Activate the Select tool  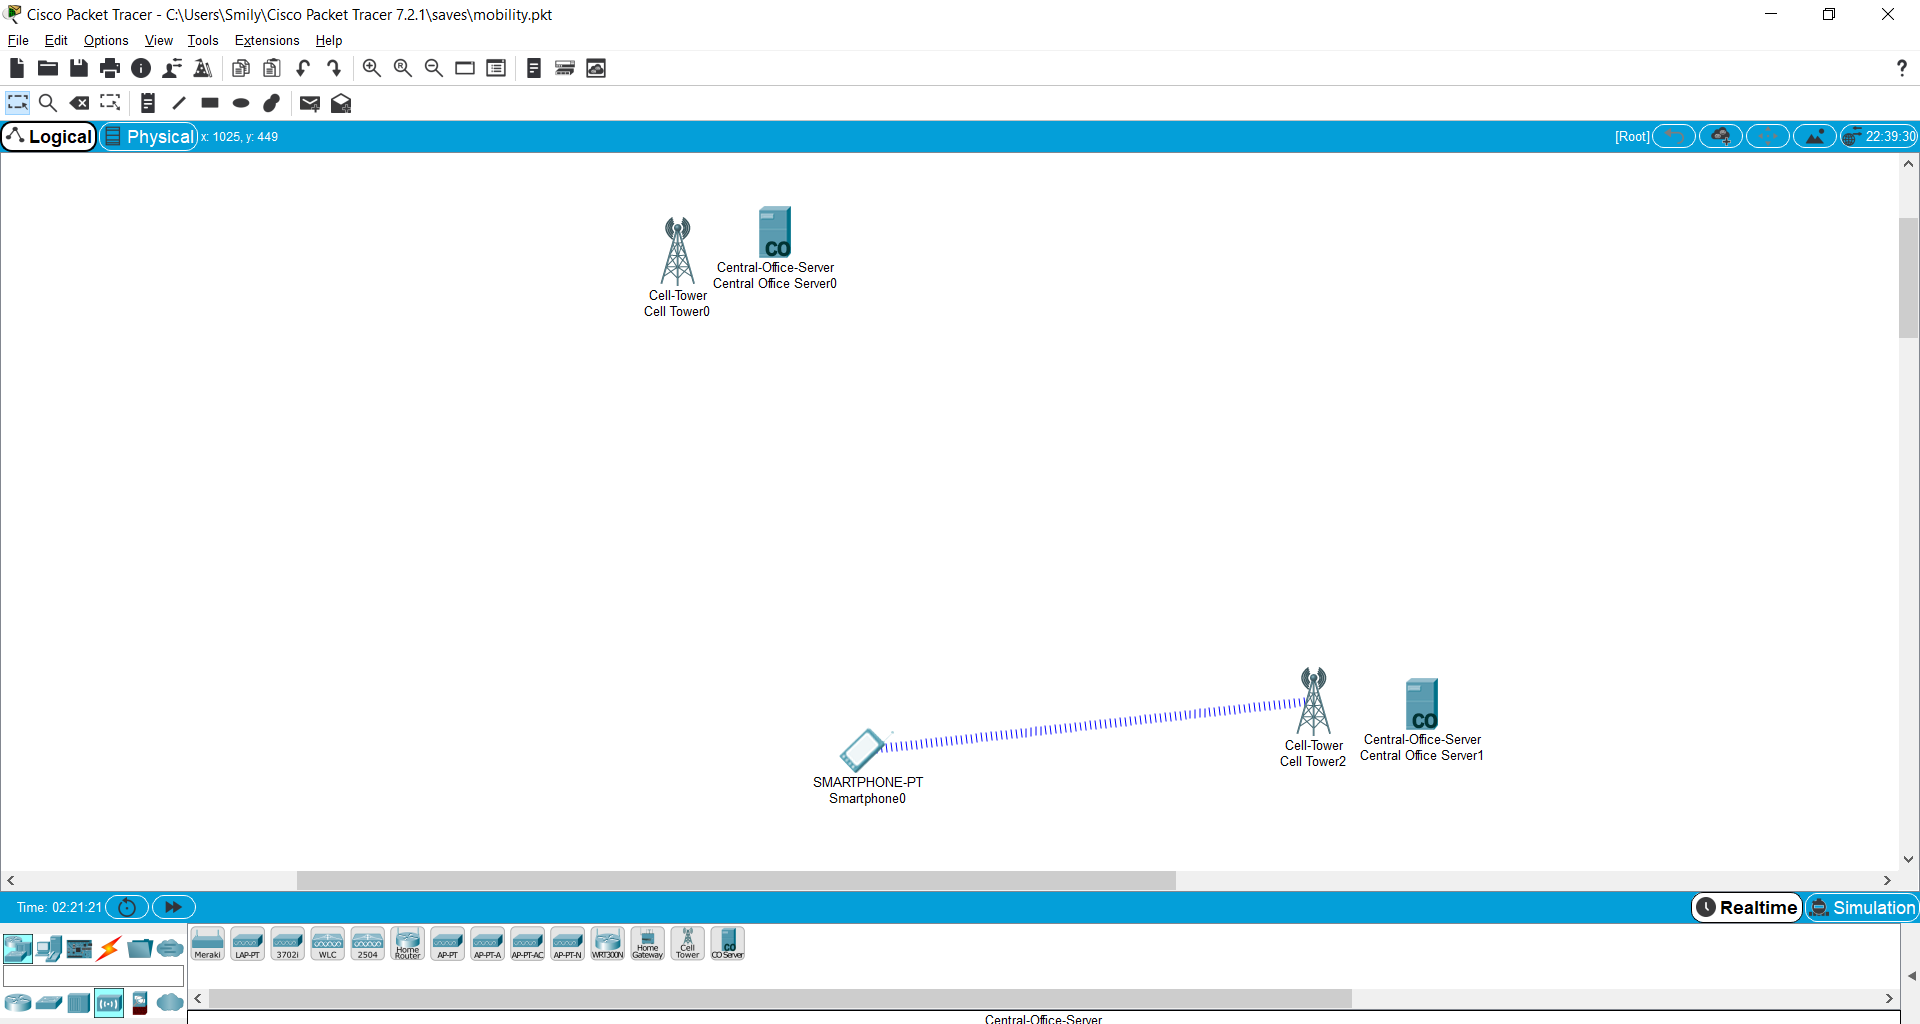click(17, 103)
